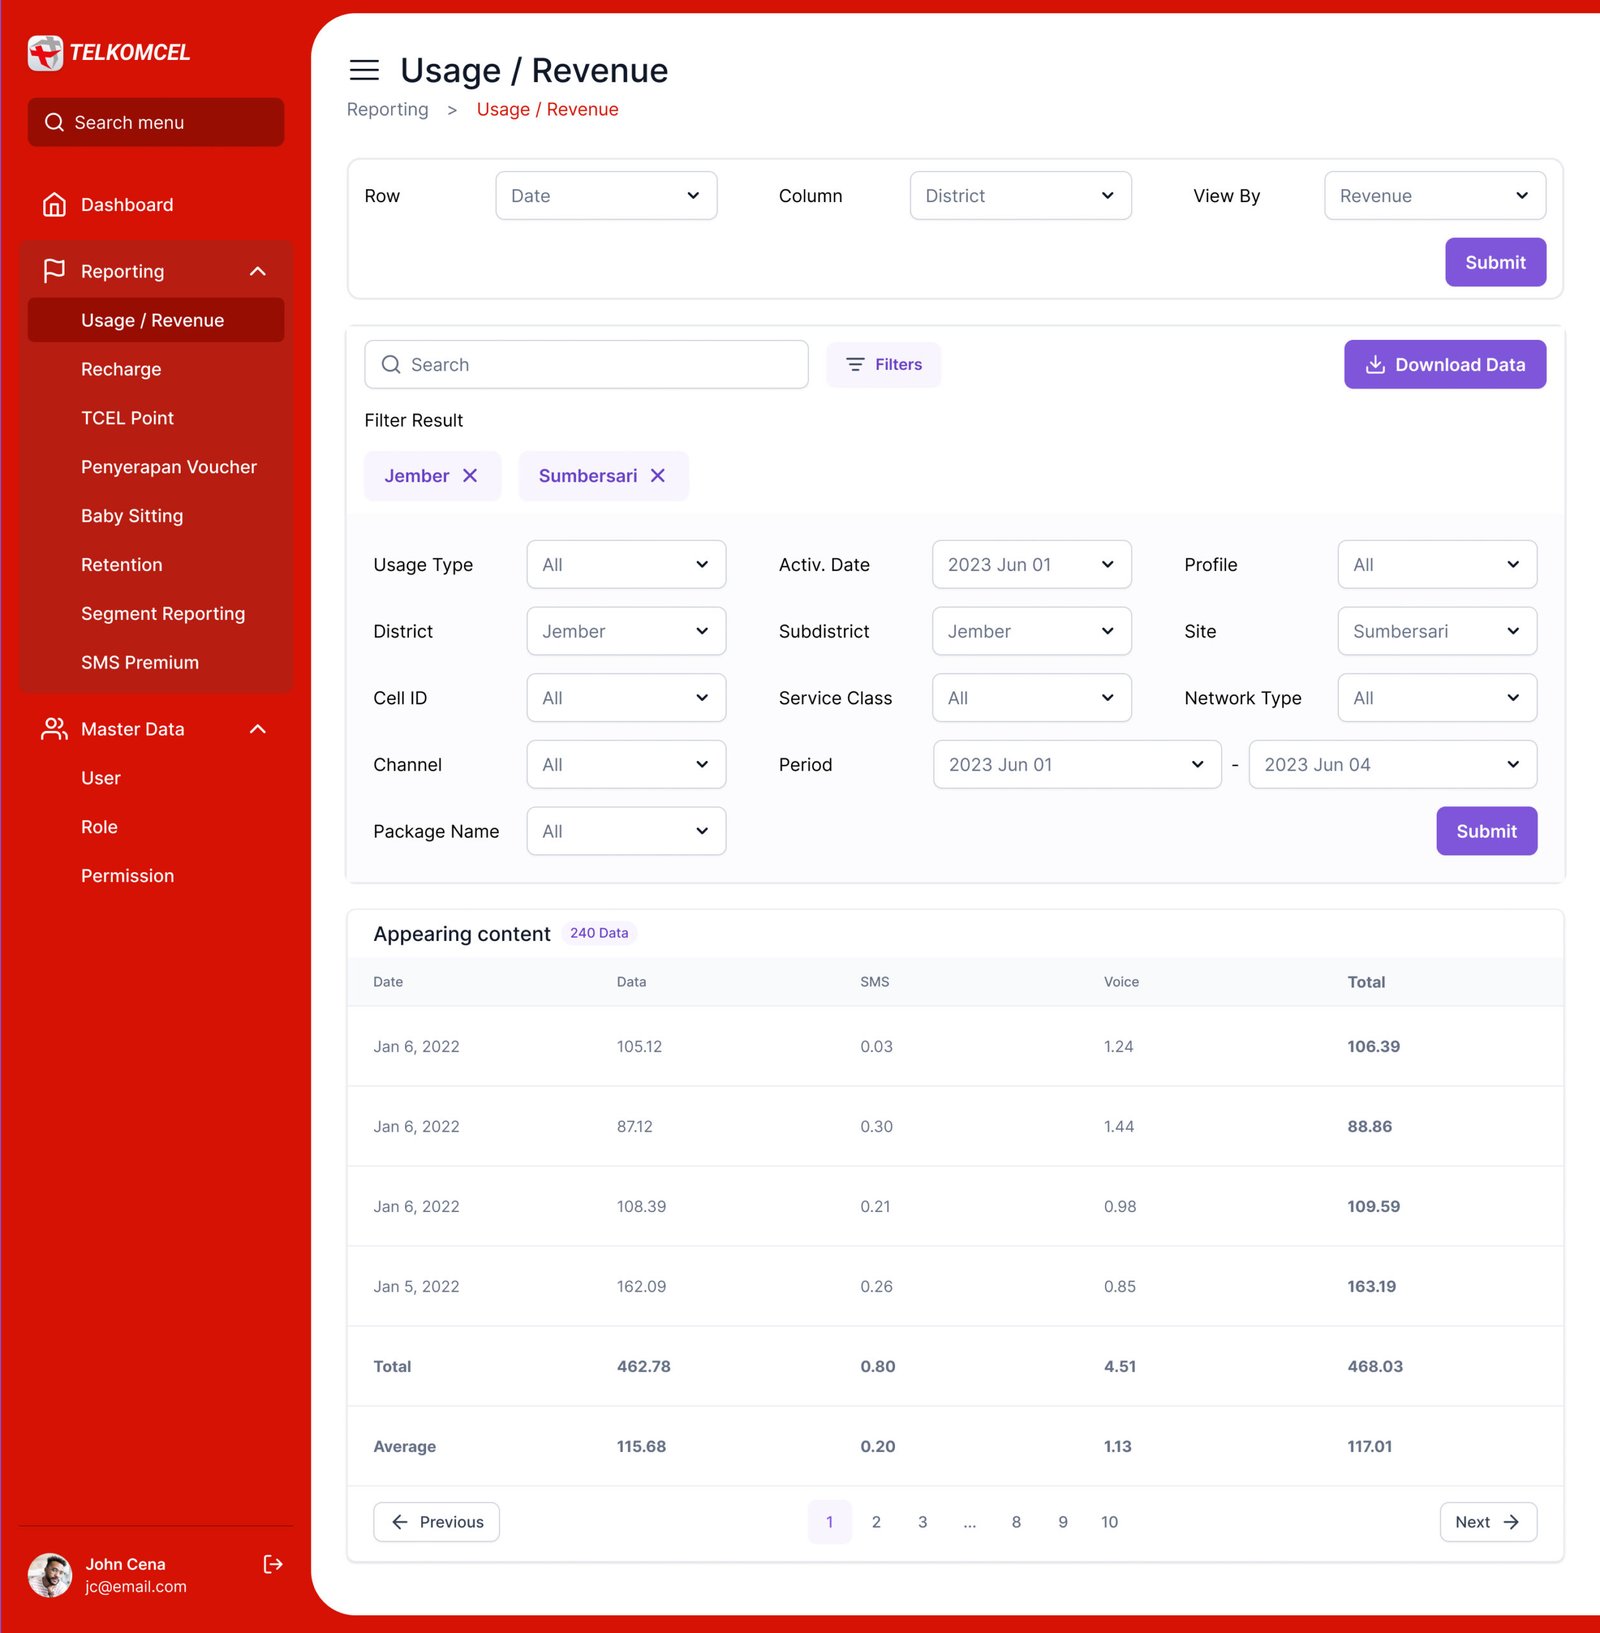Image resolution: width=1600 pixels, height=1633 pixels.
Task: Remove the Sumbersari filter tag
Action: point(658,476)
